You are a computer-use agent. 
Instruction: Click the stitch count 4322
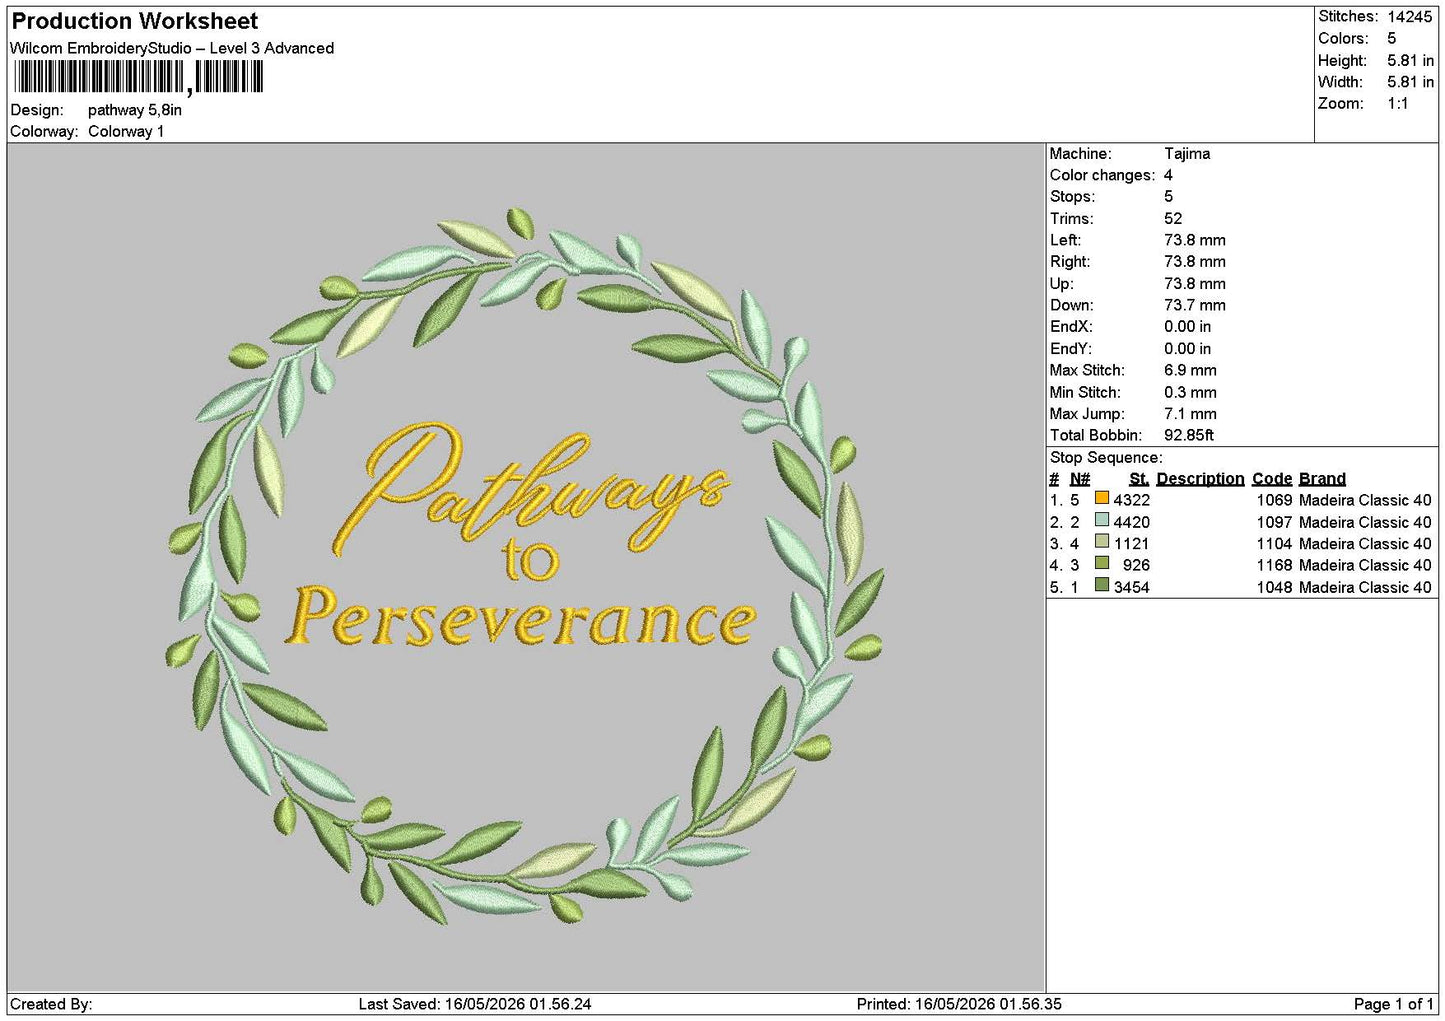(1132, 500)
